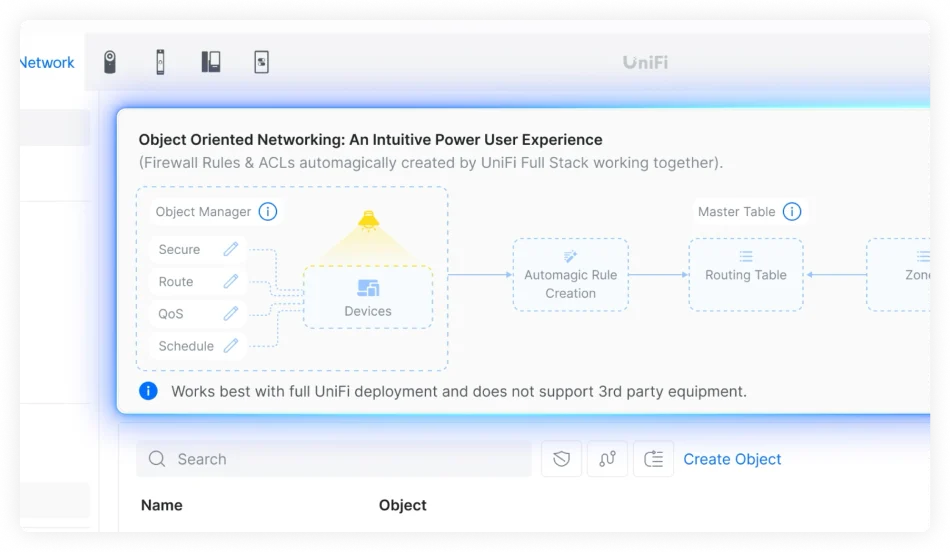The height and width of the screenshot is (552, 950).
Task: Open the Network application tab
Action: tap(47, 62)
